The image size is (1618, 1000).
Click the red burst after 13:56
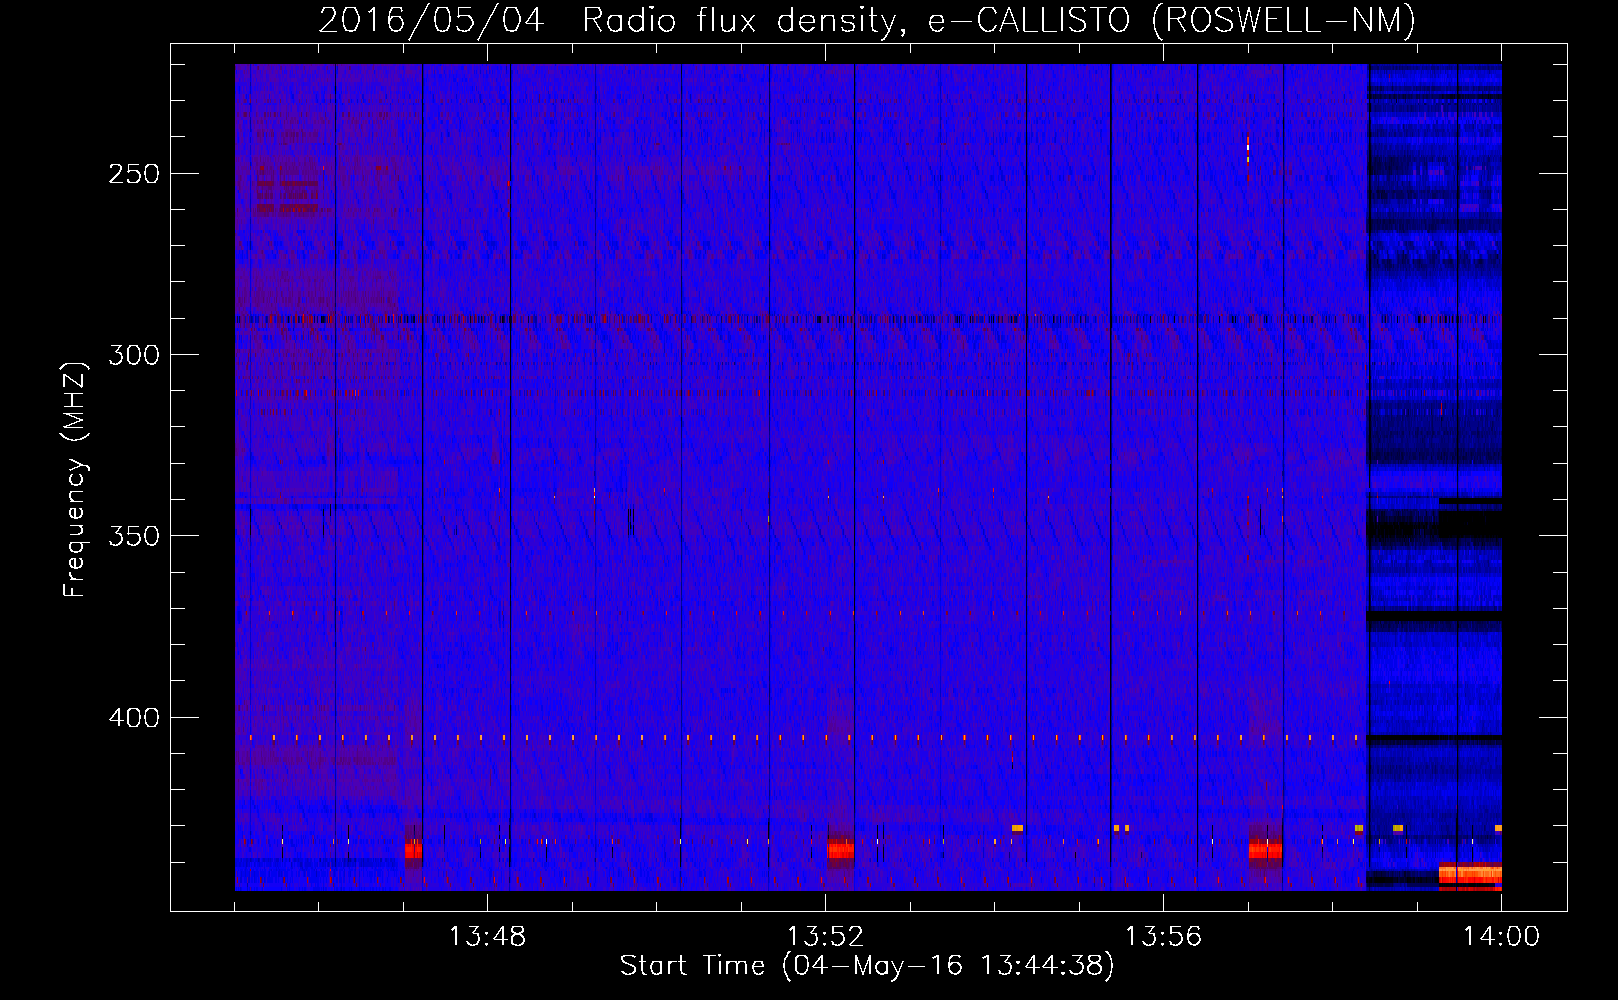pos(1265,849)
